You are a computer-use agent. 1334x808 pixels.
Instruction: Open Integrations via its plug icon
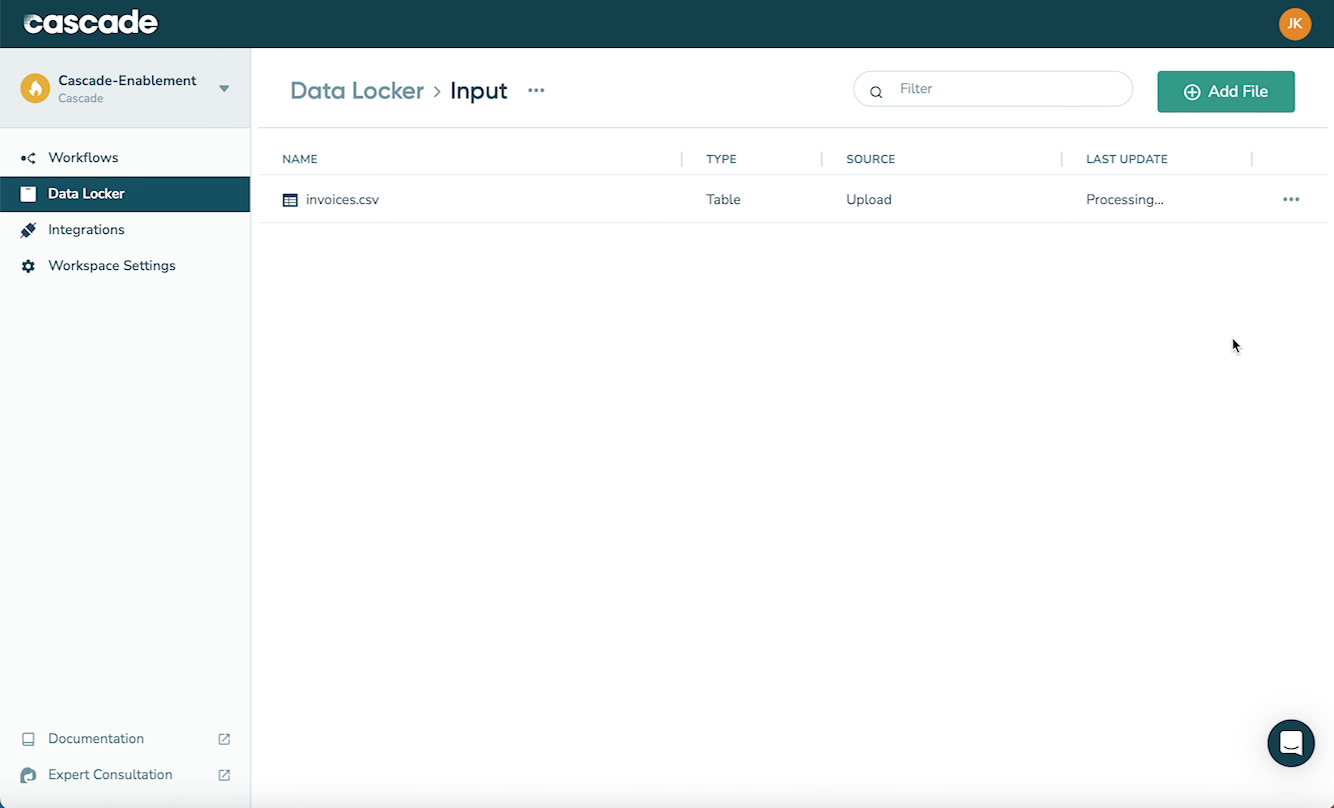point(28,229)
